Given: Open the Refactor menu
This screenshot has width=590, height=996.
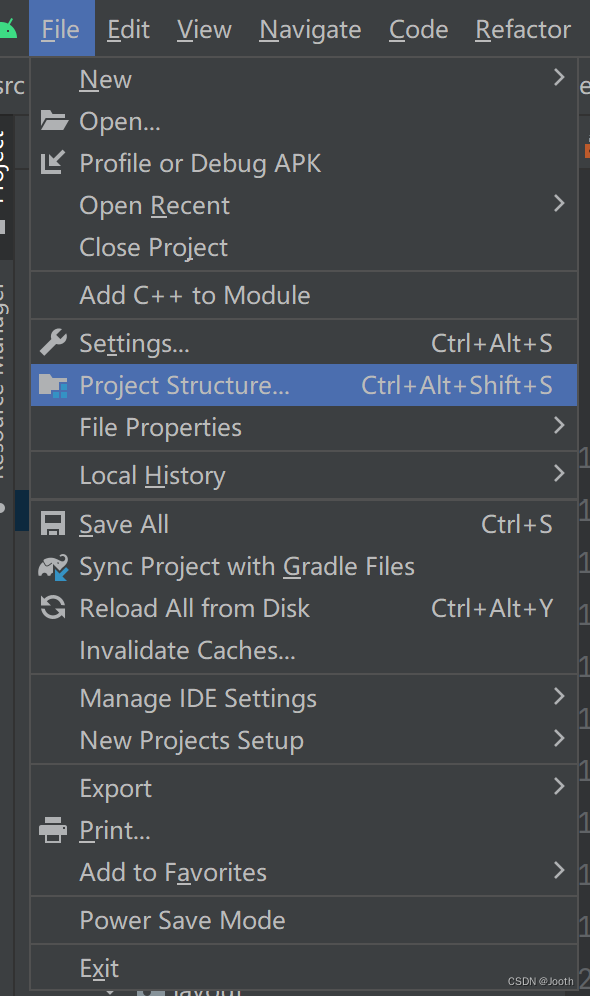Looking at the screenshot, I should pos(522,29).
